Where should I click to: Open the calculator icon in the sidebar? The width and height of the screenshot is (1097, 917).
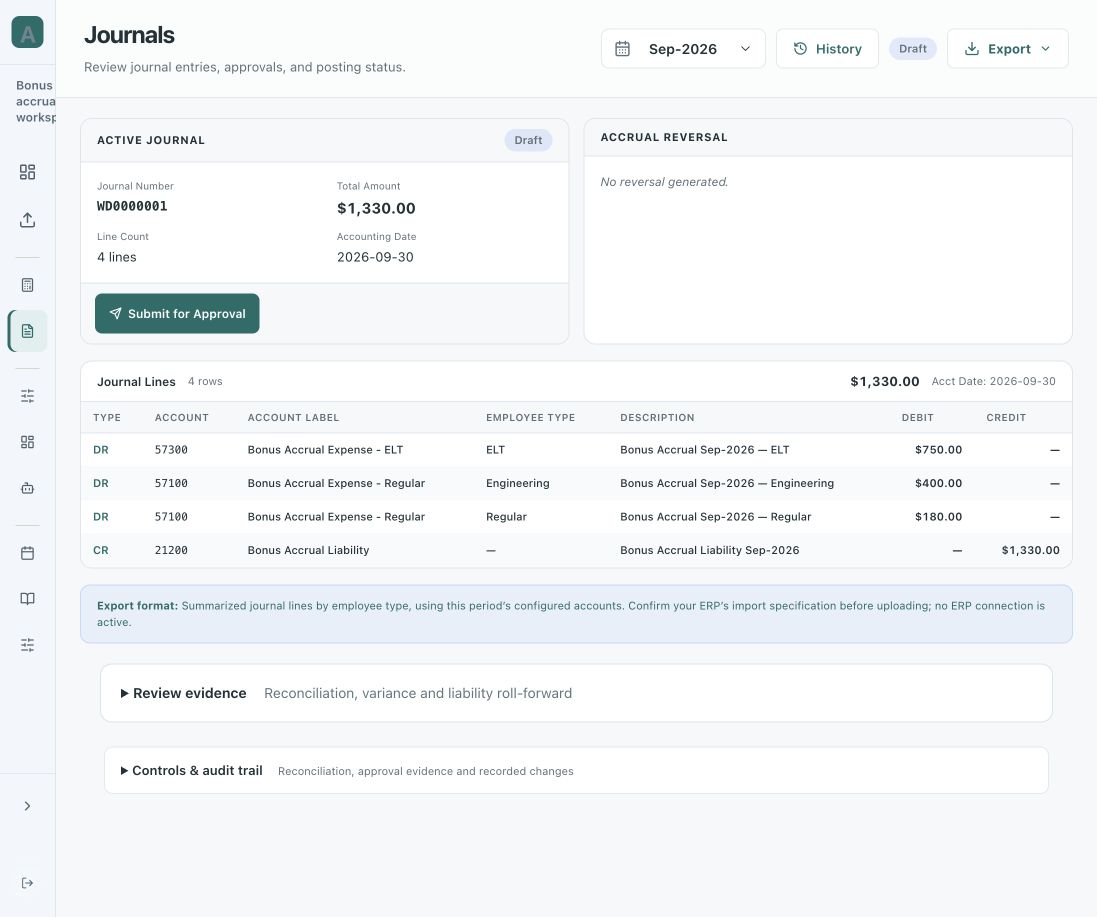[27, 285]
